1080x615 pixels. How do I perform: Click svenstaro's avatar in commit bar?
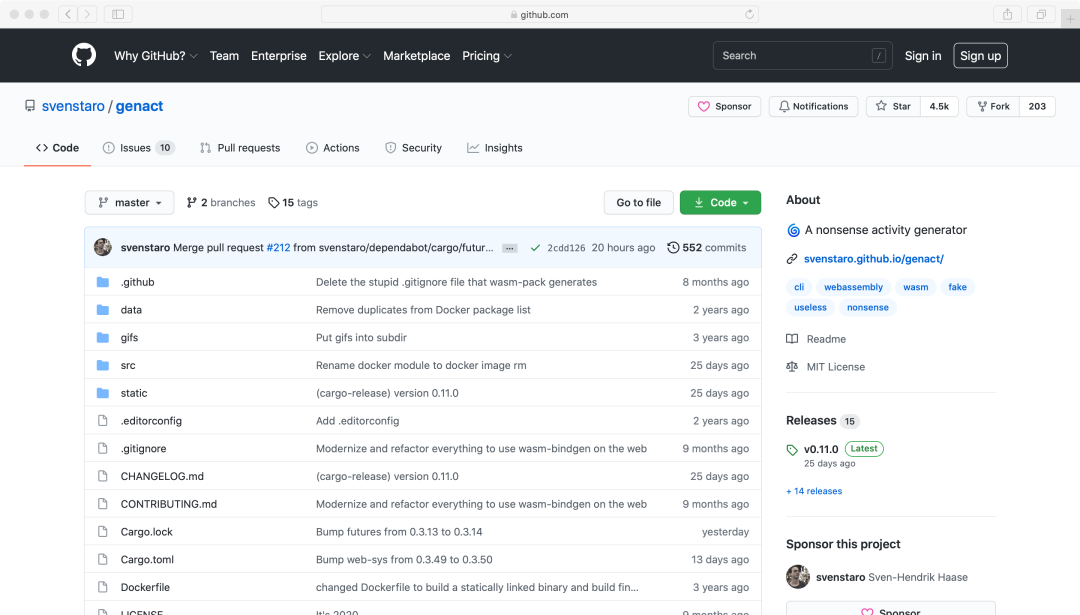[x=103, y=247]
